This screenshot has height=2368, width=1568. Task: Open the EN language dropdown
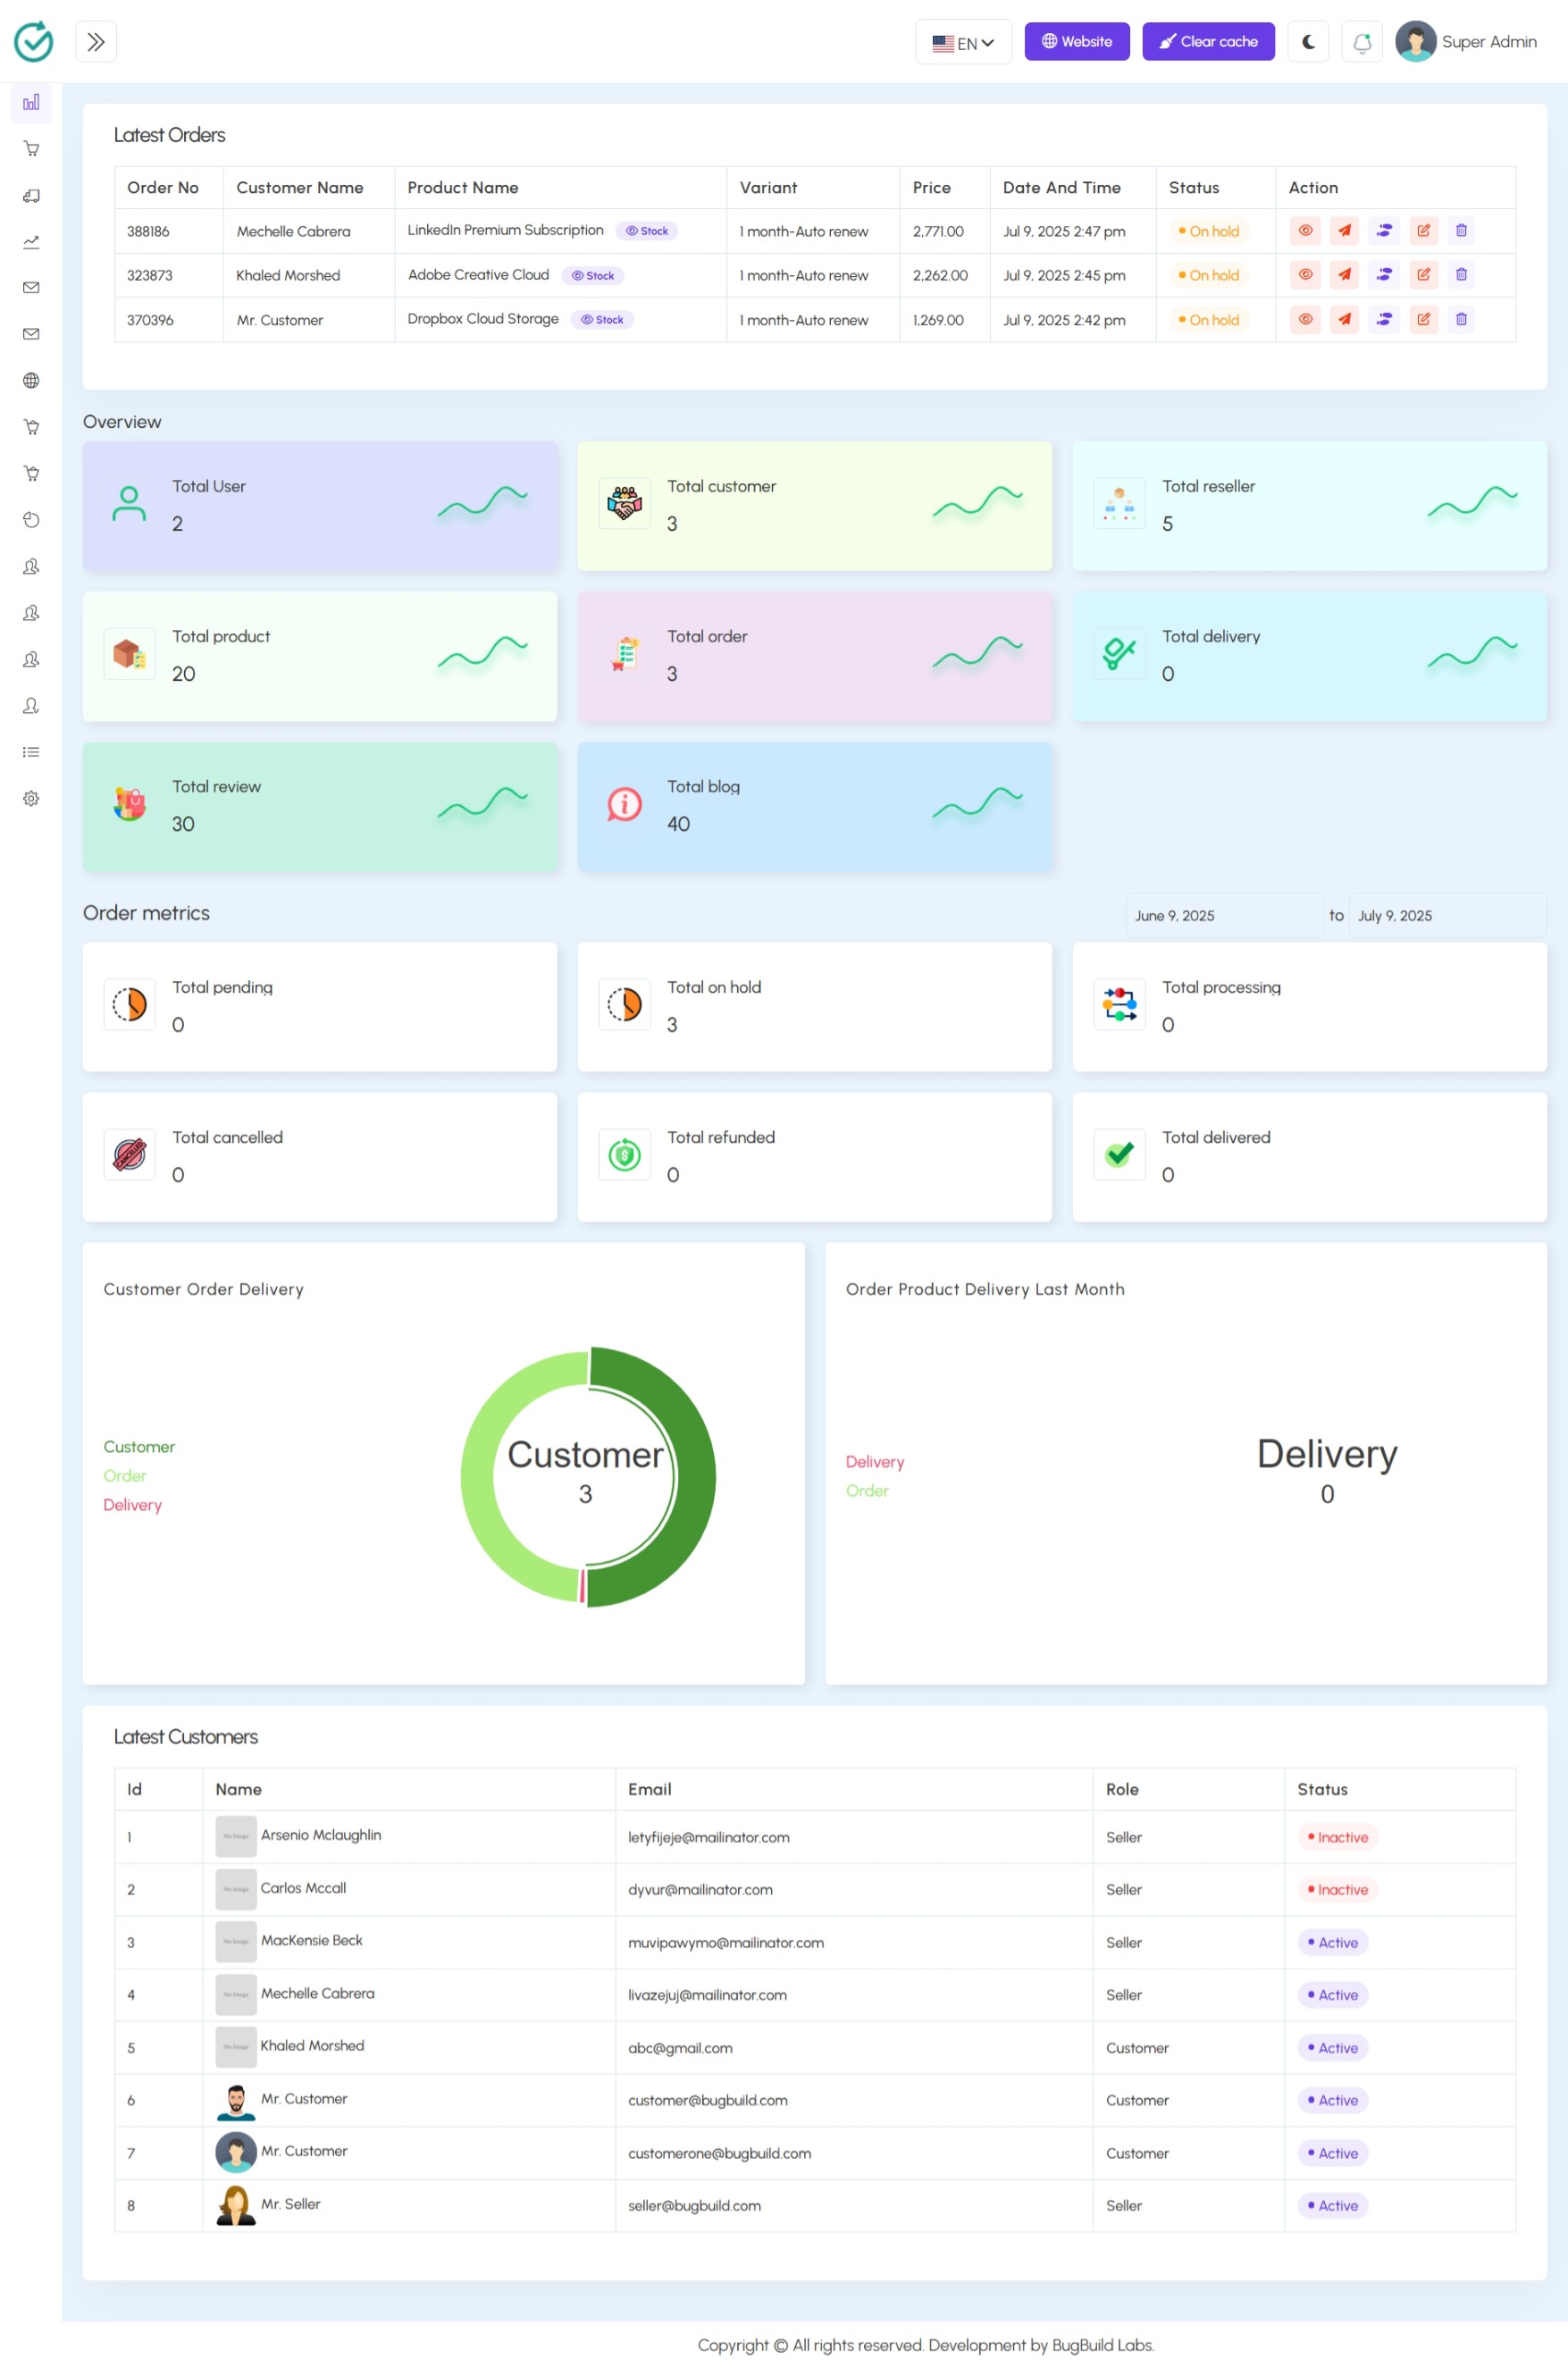coord(963,42)
